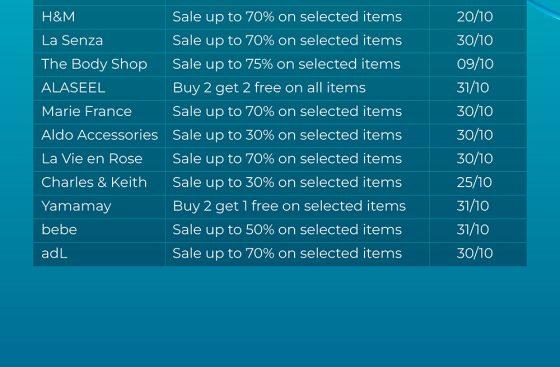
Task: Select the Yamamay store name
Action: tap(76, 206)
